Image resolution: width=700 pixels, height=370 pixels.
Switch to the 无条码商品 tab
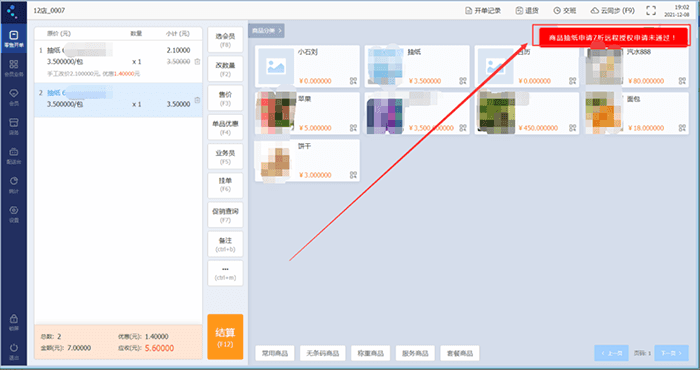pyautogui.click(x=323, y=353)
